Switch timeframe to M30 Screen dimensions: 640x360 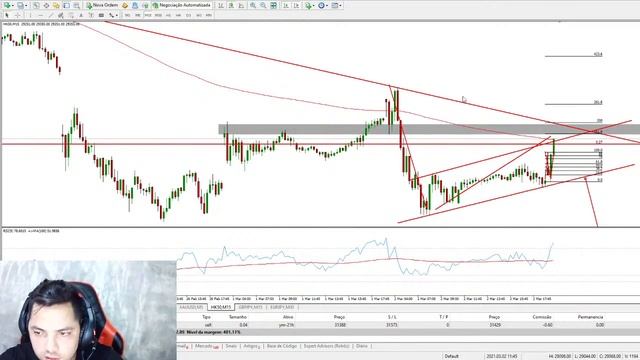[x=158, y=15]
